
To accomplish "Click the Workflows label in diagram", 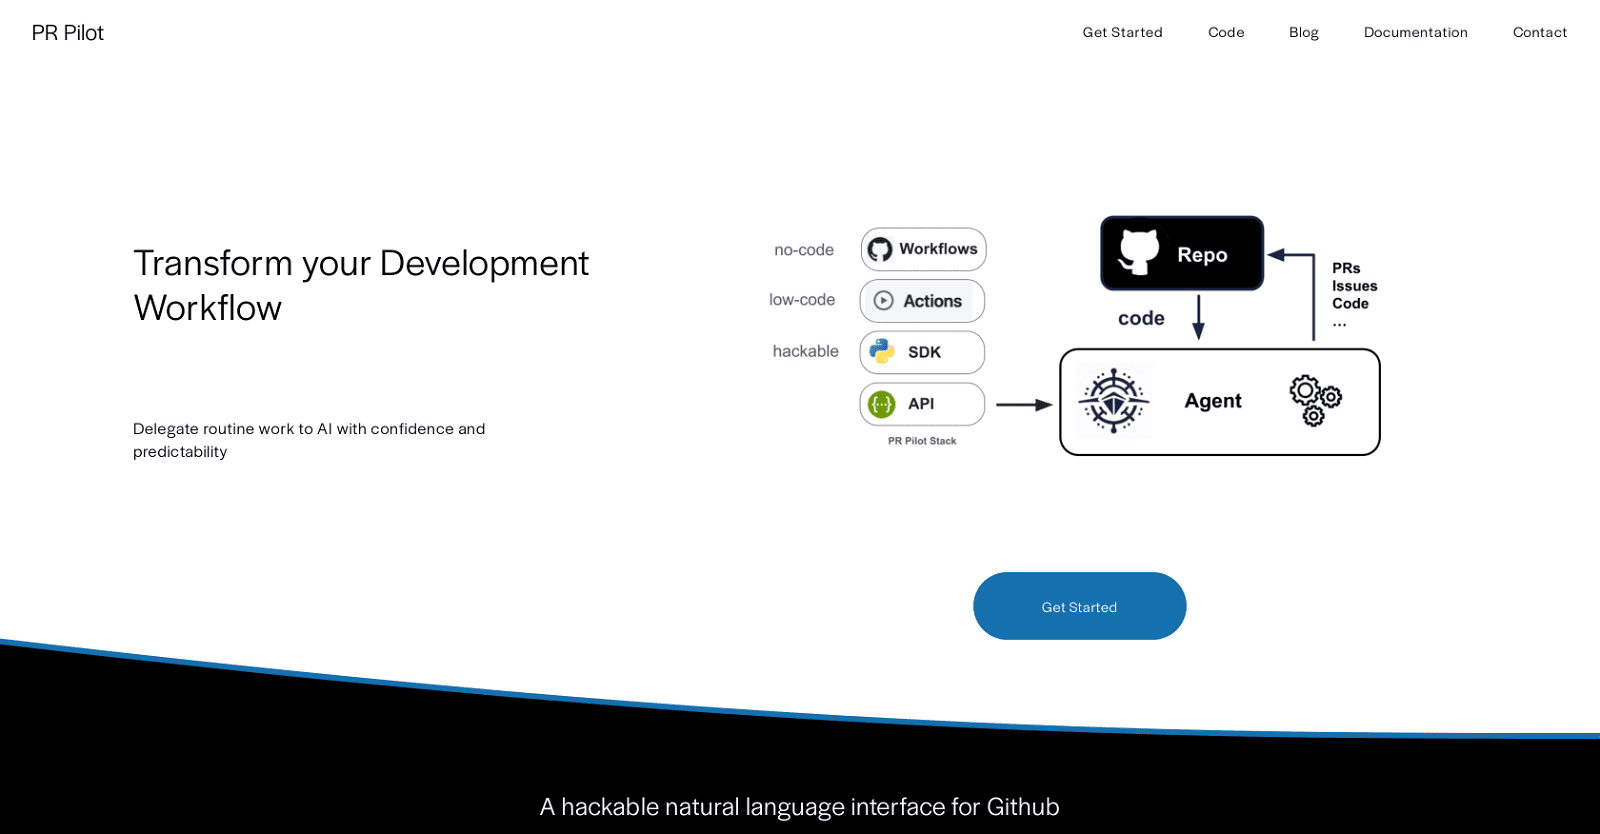I will click(938, 249).
